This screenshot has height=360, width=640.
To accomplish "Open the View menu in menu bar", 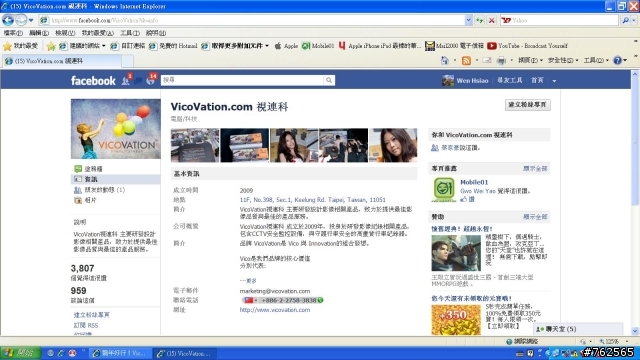I will click(65, 33).
